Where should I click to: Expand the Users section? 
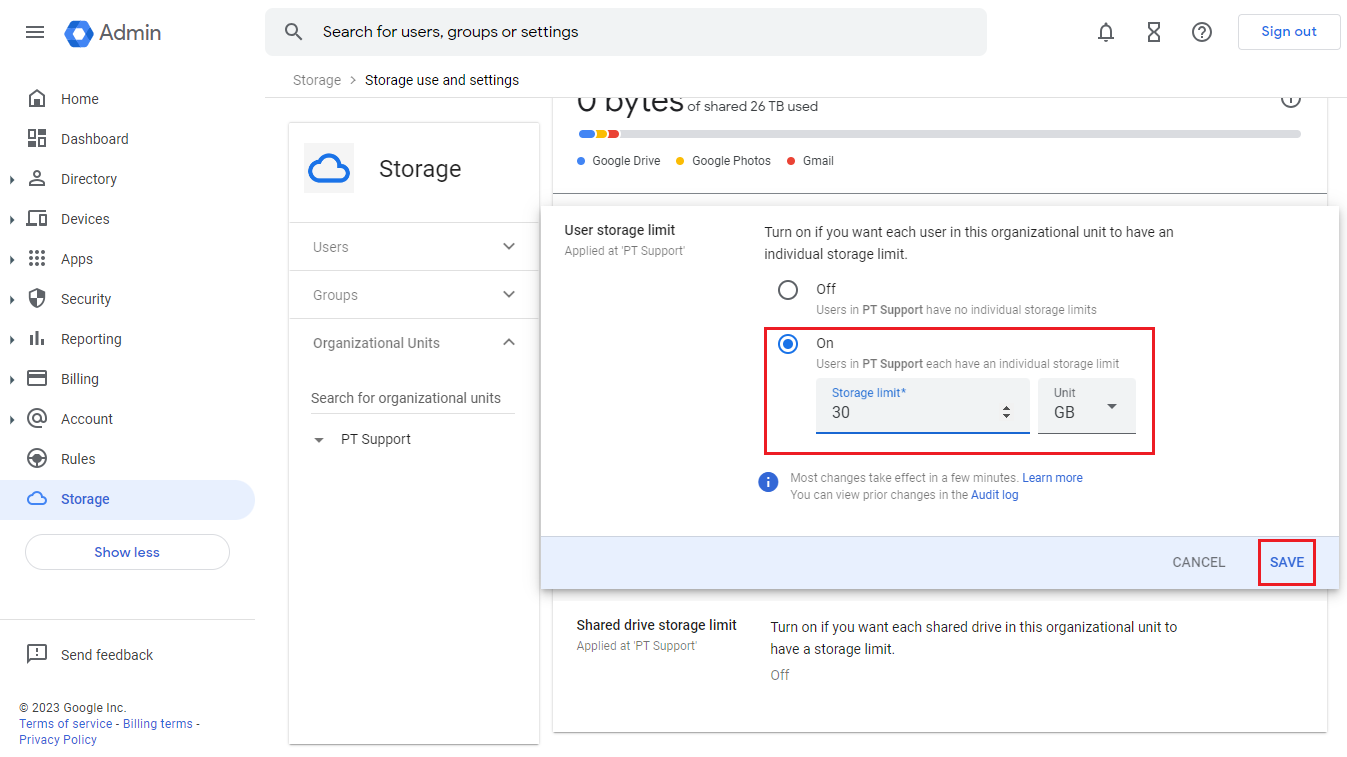pos(508,246)
